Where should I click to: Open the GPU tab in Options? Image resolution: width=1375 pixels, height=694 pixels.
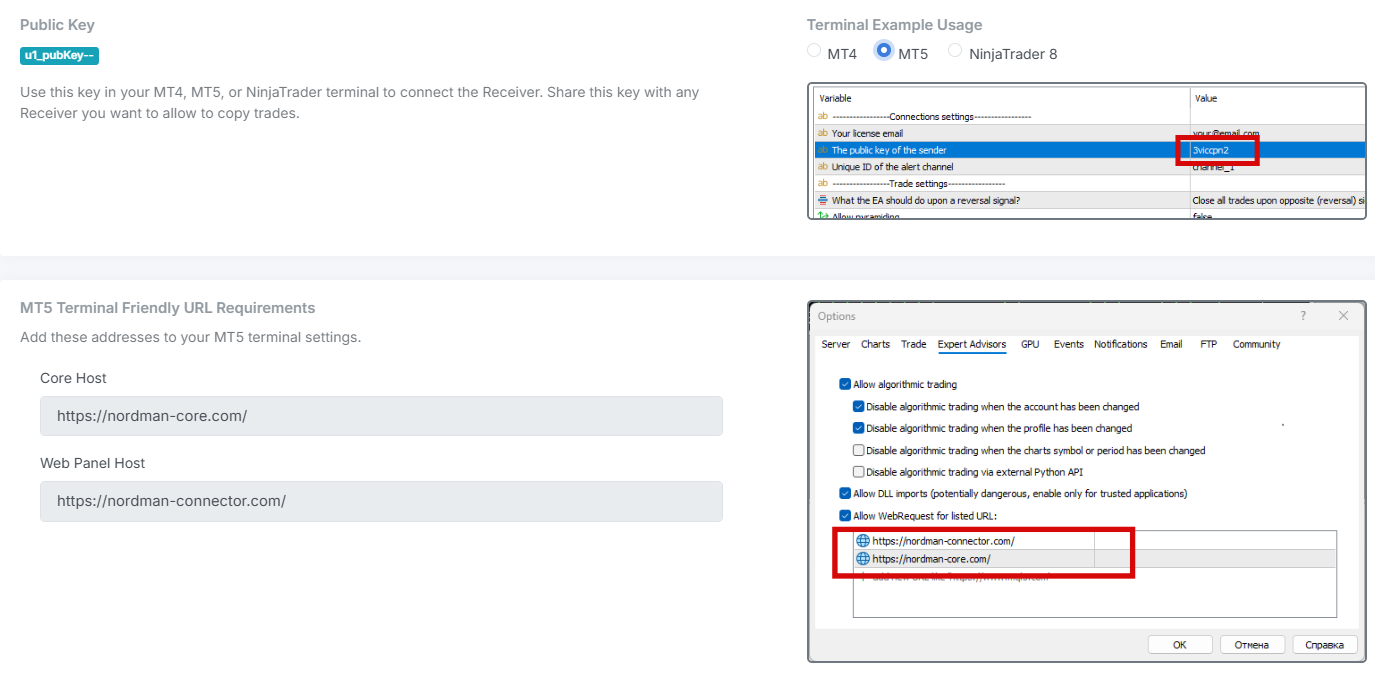coord(1030,344)
